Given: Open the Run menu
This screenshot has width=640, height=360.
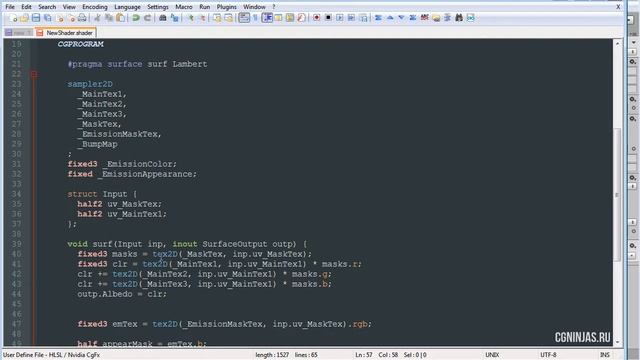Looking at the screenshot, I should 204,7.
